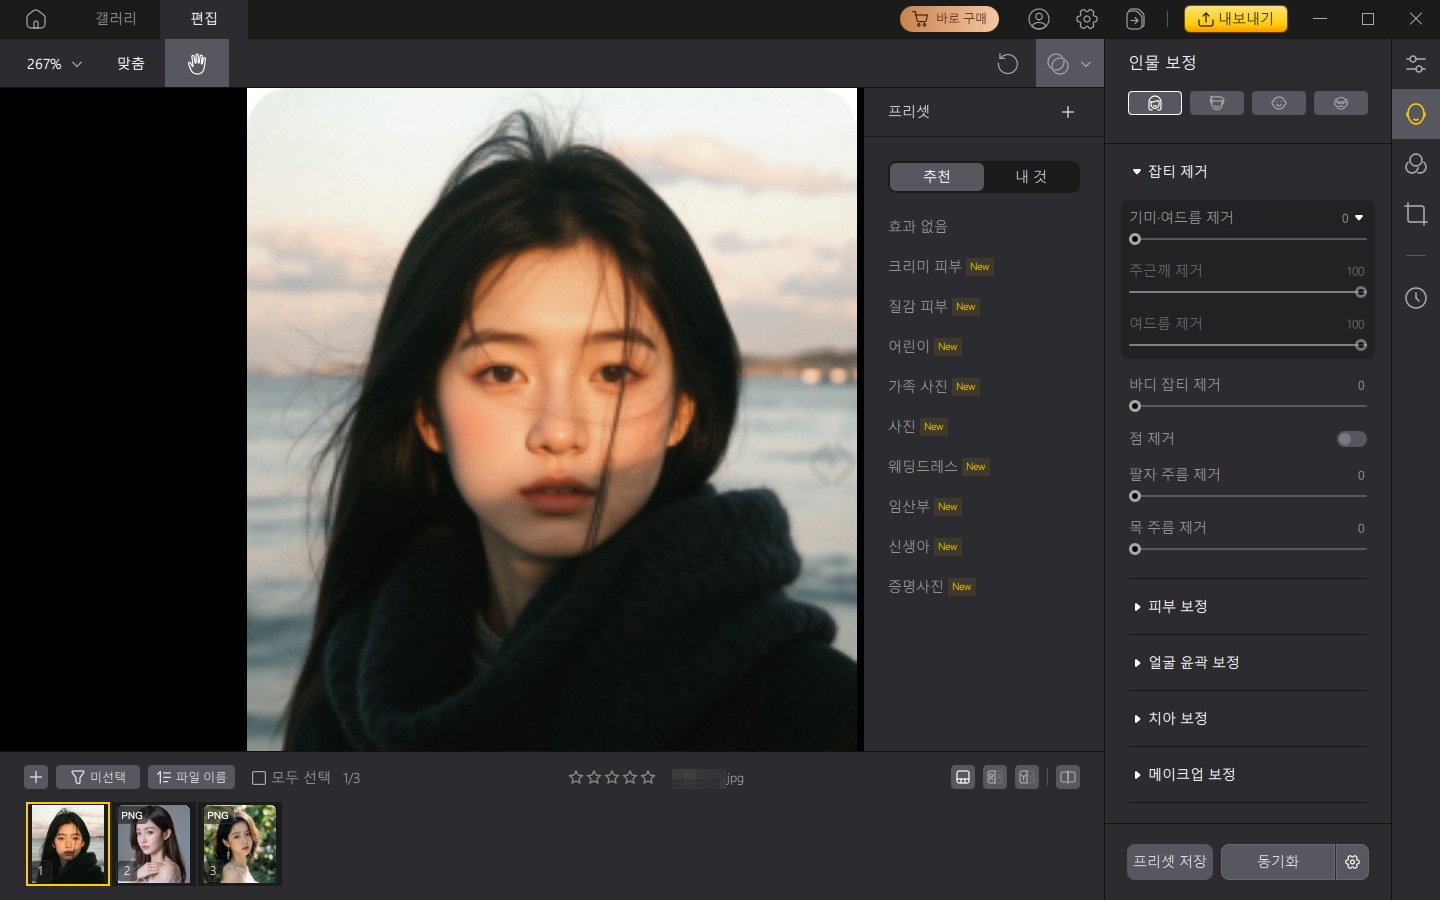Open the history panel via the clock icon
This screenshot has height=900, width=1440.
(x=1416, y=298)
